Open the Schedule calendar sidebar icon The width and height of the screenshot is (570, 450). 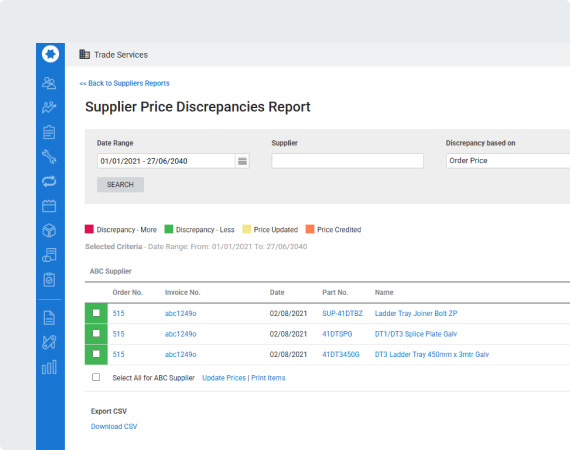tap(49, 206)
